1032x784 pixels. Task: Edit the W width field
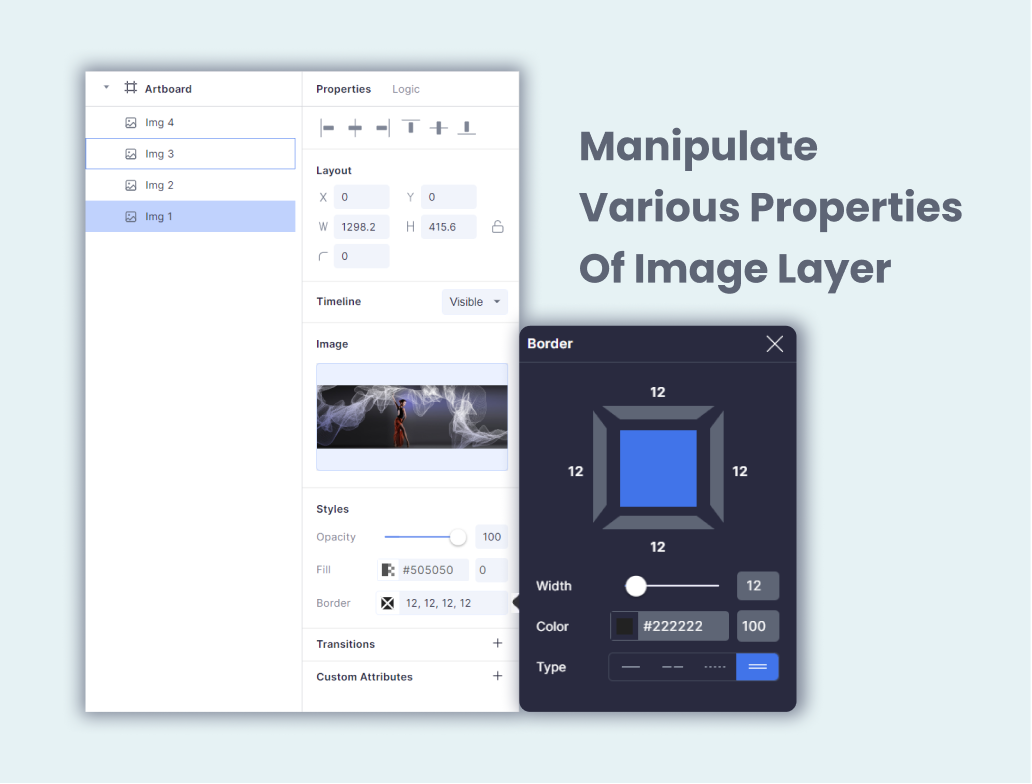pyautogui.click(x=361, y=226)
